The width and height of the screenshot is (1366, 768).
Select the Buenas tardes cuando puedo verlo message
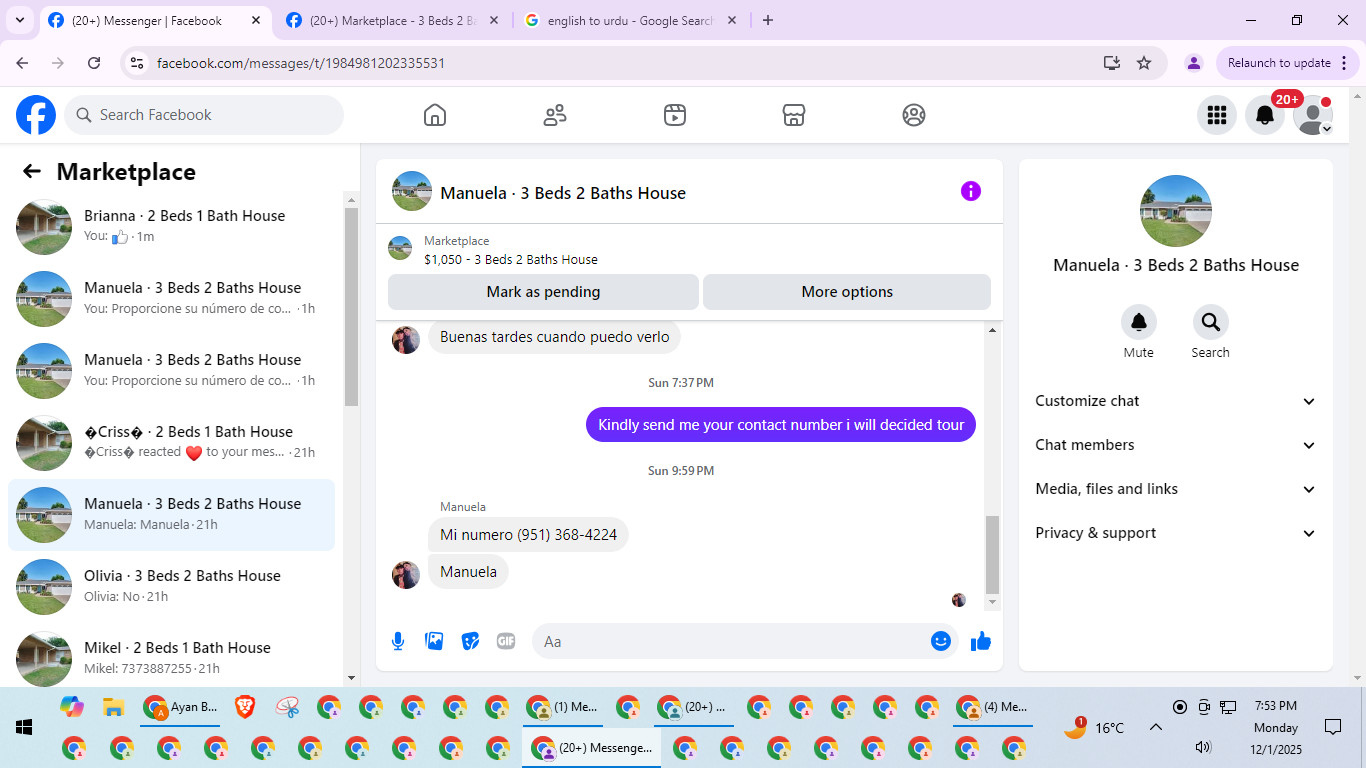click(x=555, y=337)
